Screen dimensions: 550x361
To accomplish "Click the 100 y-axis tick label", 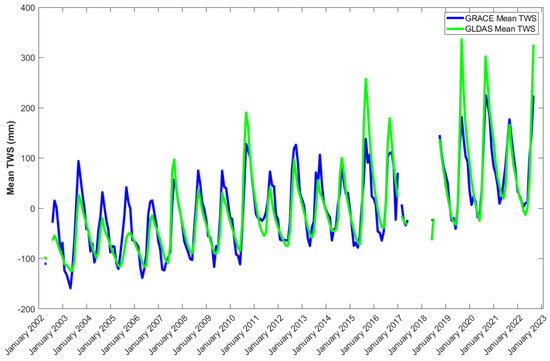I will pyautogui.click(x=28, y=158).
